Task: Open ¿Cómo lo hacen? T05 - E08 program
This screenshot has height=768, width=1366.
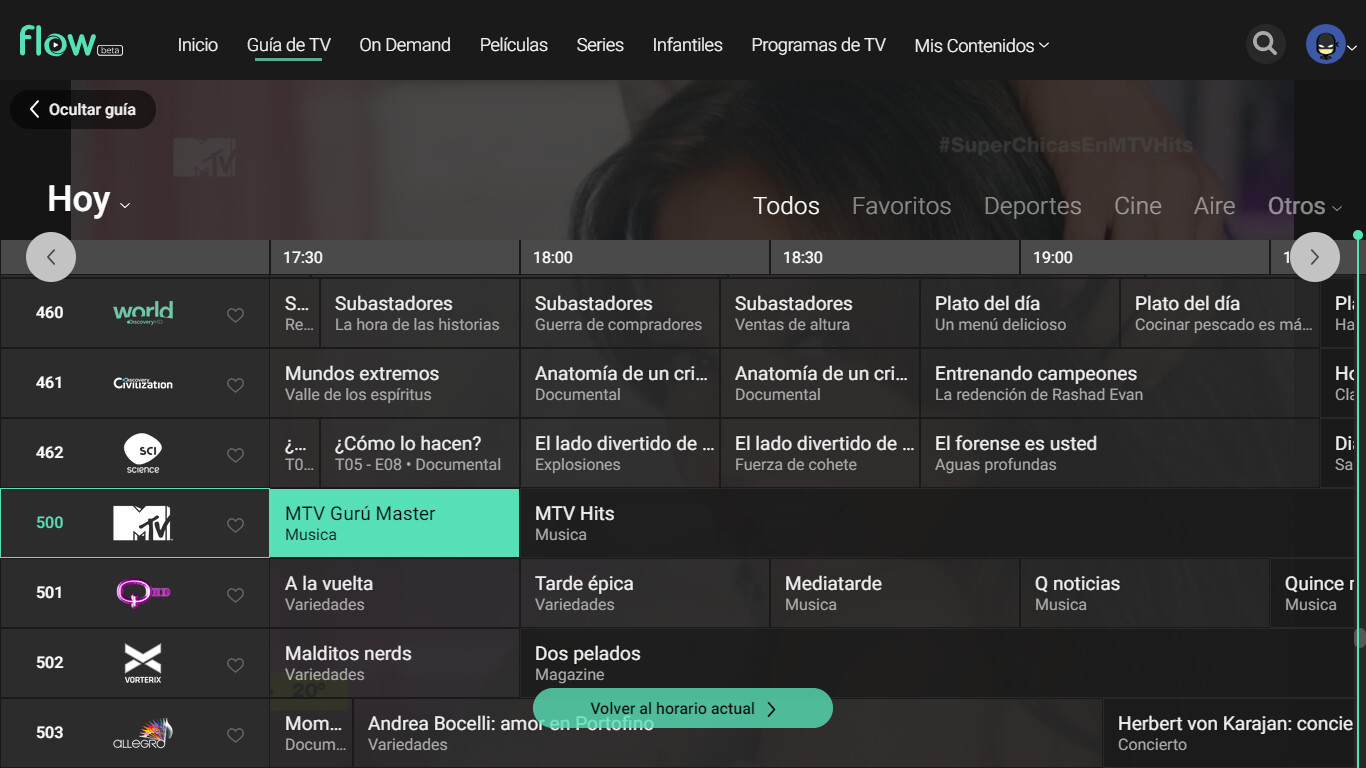Action: point(420,453)
